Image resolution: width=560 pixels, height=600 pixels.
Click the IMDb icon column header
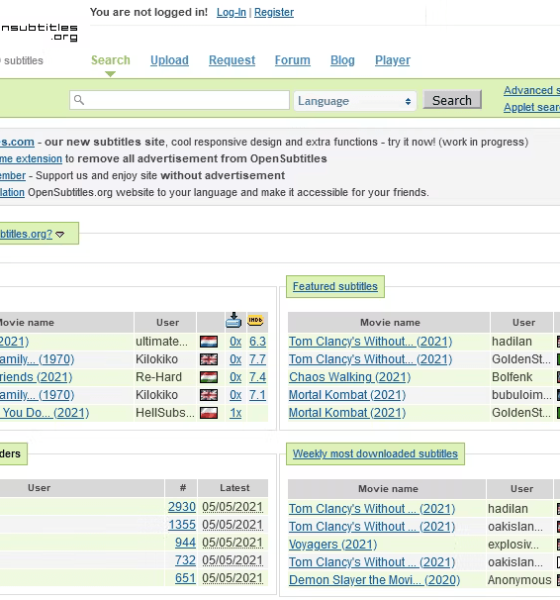255,320
